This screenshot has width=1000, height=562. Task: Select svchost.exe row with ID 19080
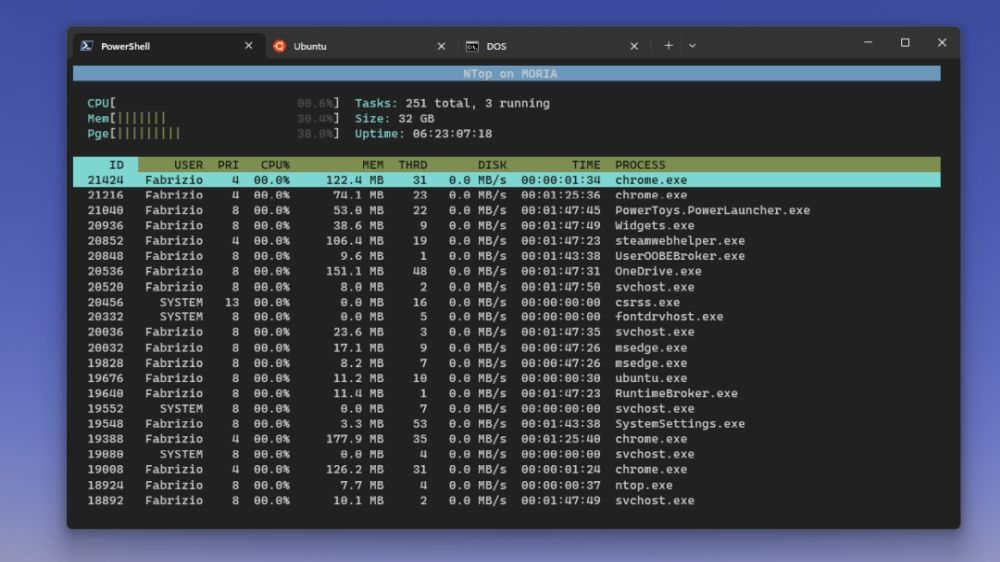(x=506, y=455)
